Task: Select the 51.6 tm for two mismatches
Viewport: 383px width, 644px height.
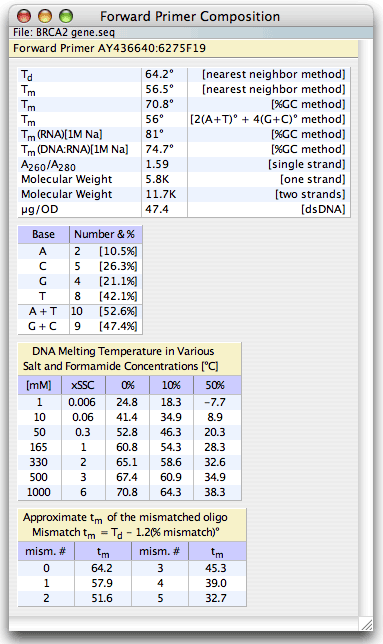Action: (102, 598)
